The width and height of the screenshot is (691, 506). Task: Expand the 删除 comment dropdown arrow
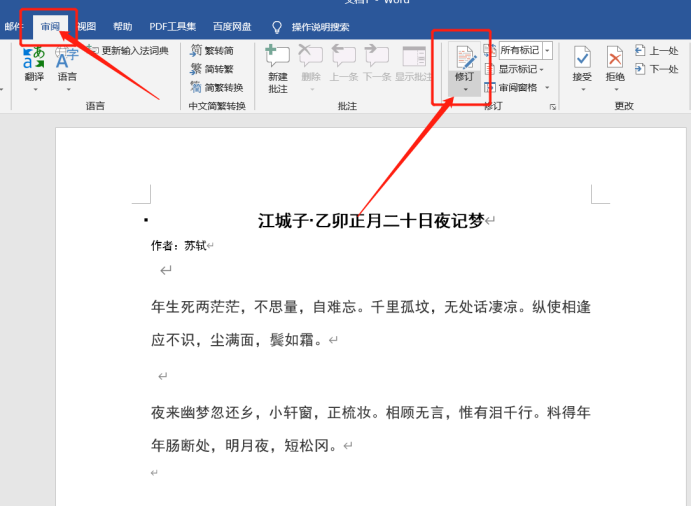click(x=312, y=89)
